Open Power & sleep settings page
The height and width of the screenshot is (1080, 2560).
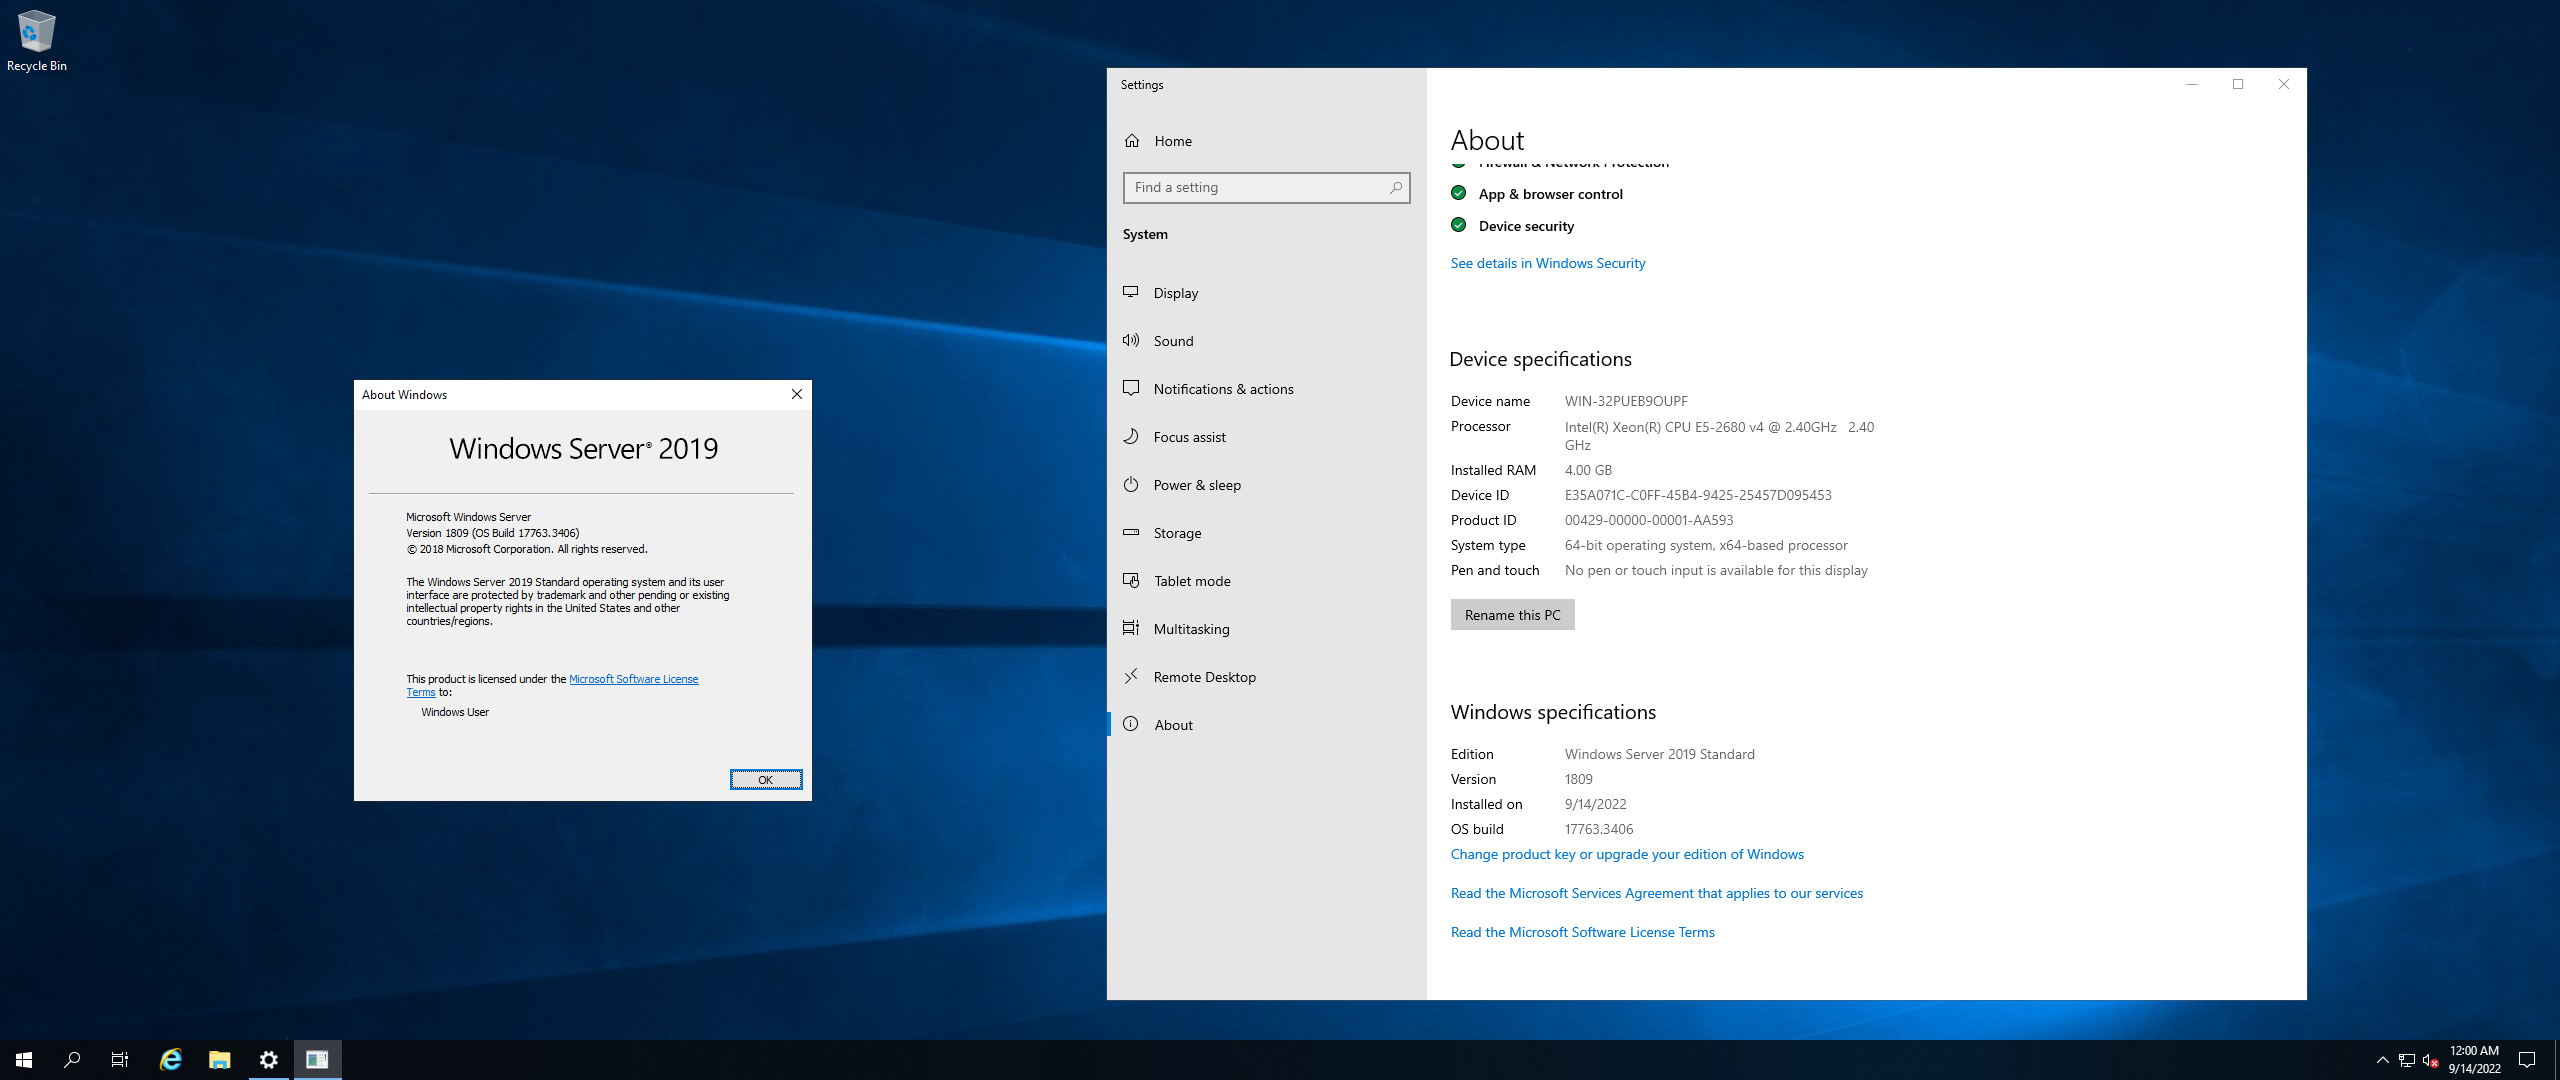pos(1266,485)
